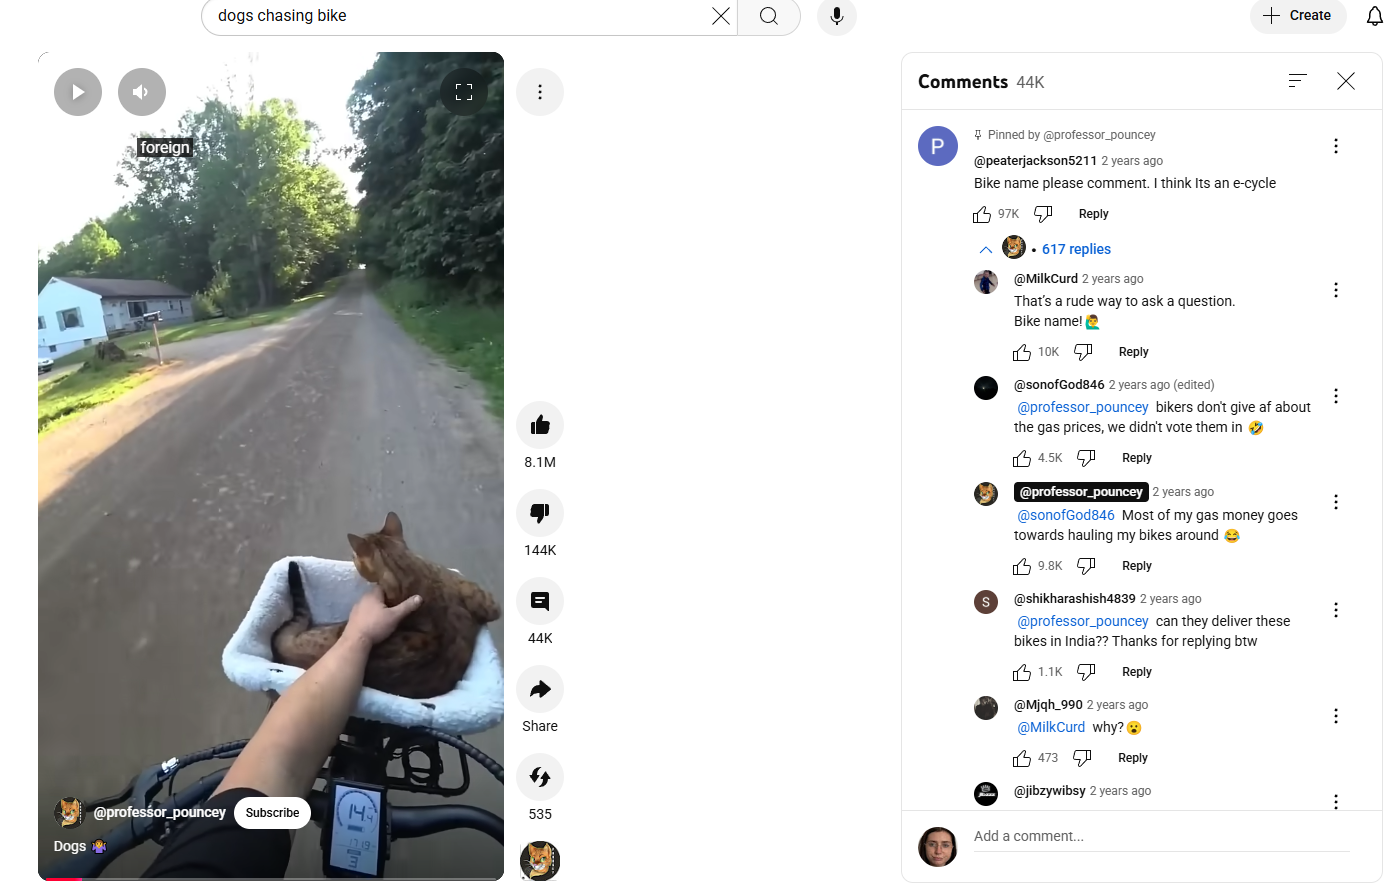The width and height of the screenshot is (1391, 896).
Task: Like the Short with thumbs up
Action: coord(540,425)
